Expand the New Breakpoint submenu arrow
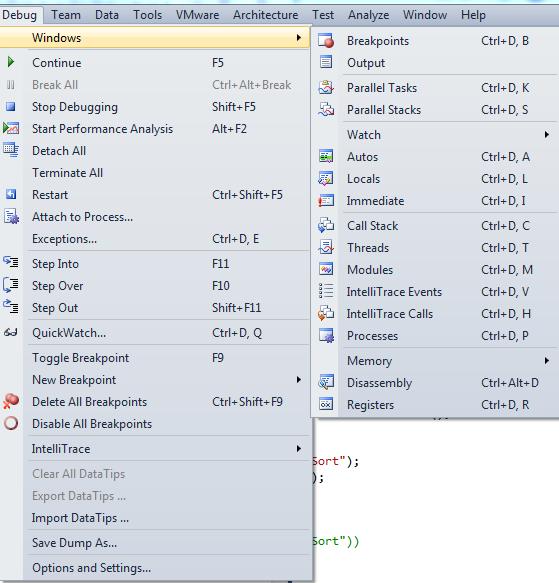 [299, 380]
